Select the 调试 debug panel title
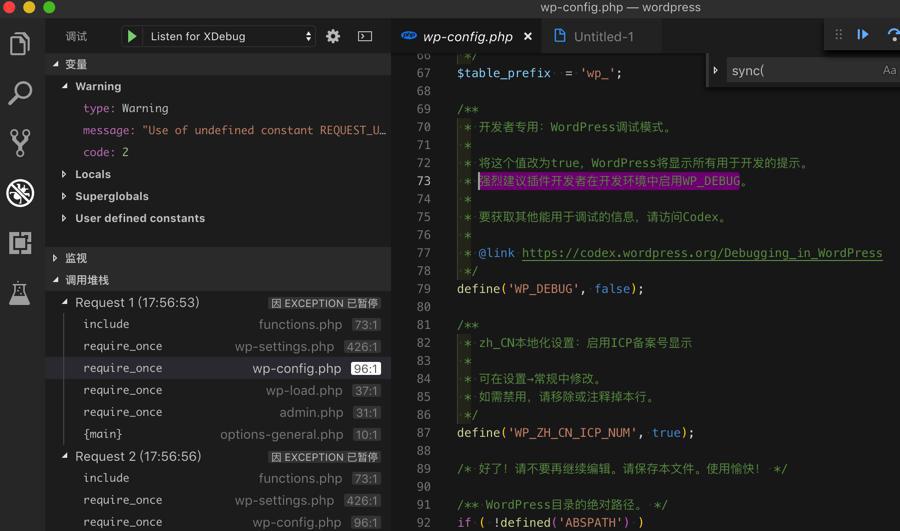The width and height of the screenshot is (900, 531). click(x=76, y=36)
